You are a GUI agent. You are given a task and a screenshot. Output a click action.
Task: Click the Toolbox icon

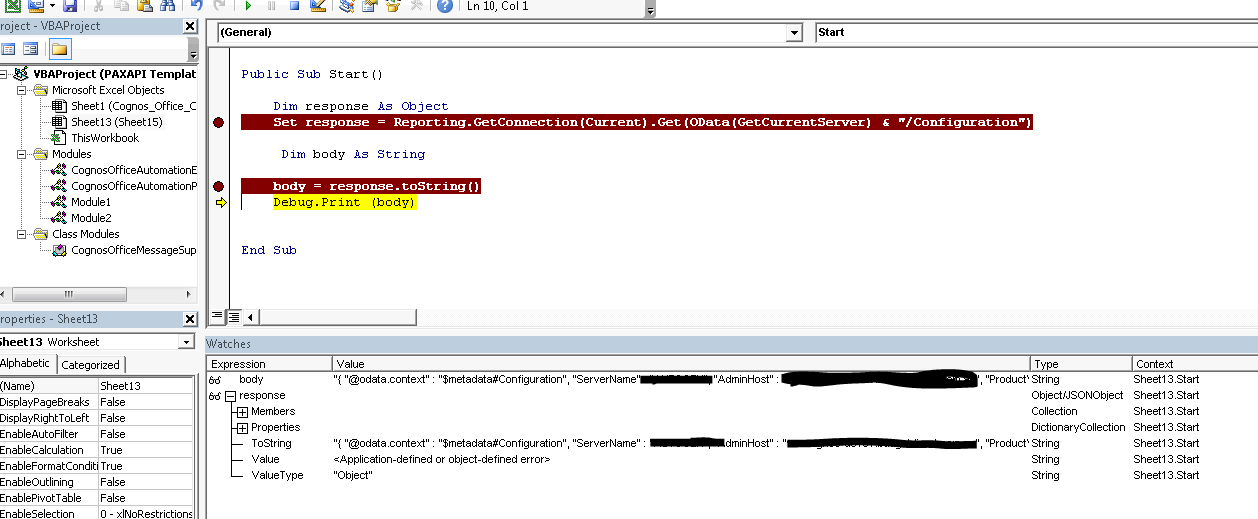(x=416, y=5)
